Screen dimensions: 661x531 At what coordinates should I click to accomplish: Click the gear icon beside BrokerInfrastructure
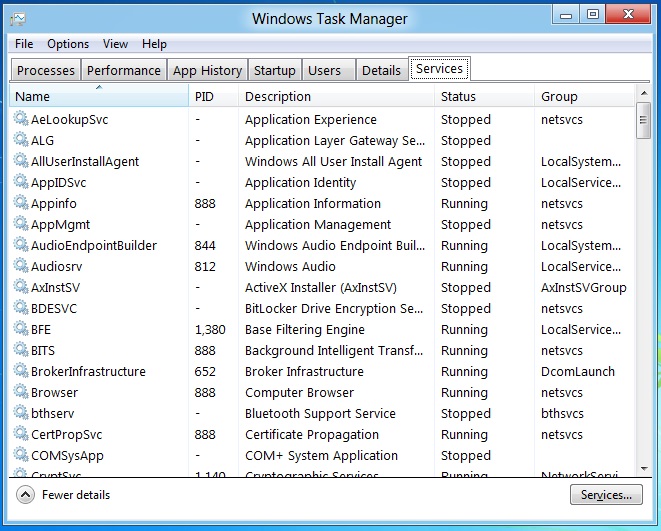pyautogui.click(x=21, y=370)
